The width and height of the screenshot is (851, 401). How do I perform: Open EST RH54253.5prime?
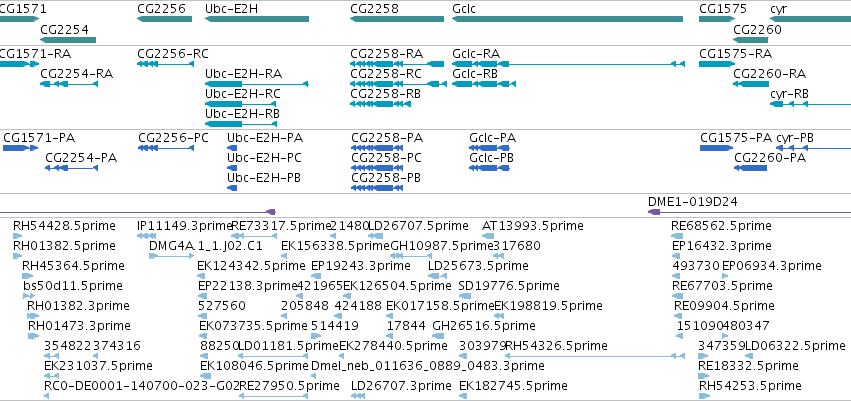click(x=704, y=396)
